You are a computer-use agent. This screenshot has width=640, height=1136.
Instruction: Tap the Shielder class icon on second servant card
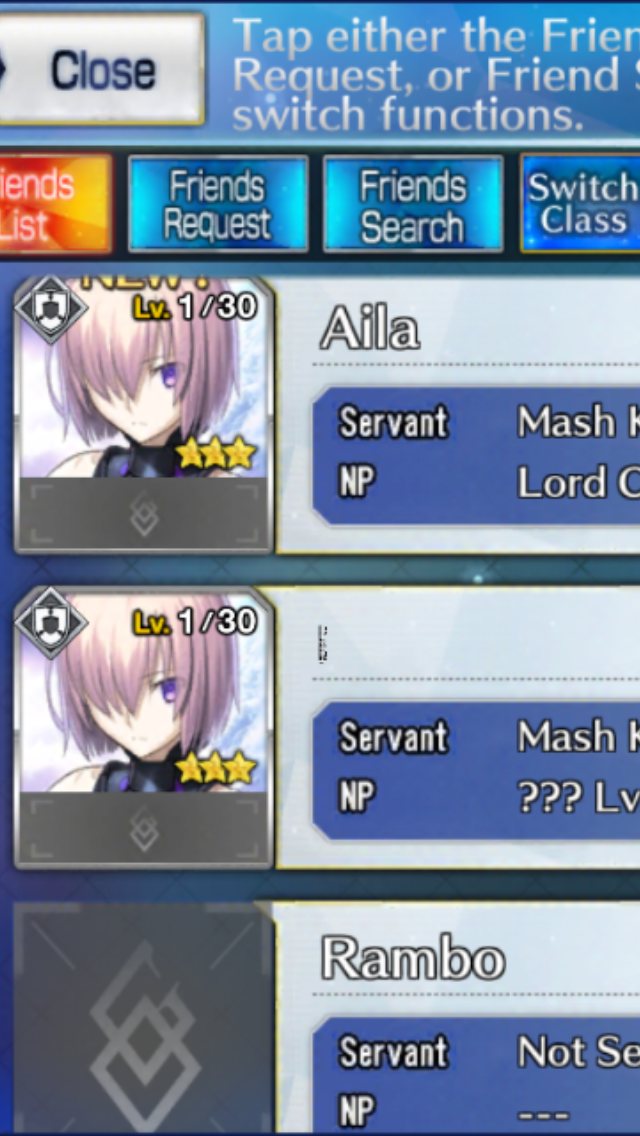point(50,622)
